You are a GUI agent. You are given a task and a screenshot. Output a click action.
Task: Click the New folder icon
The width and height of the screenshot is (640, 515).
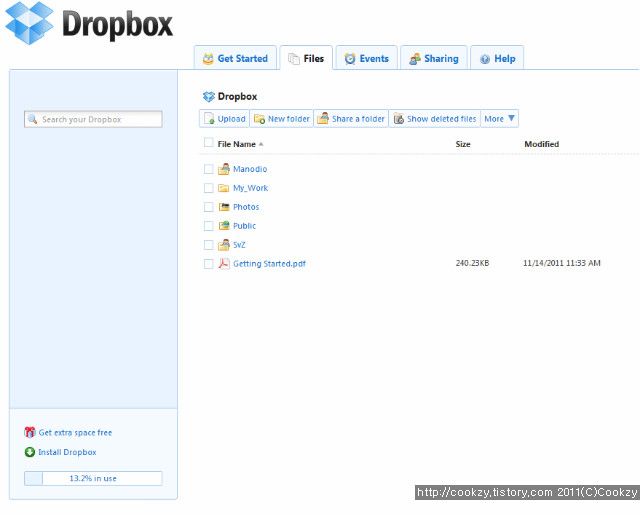(259, 119)
